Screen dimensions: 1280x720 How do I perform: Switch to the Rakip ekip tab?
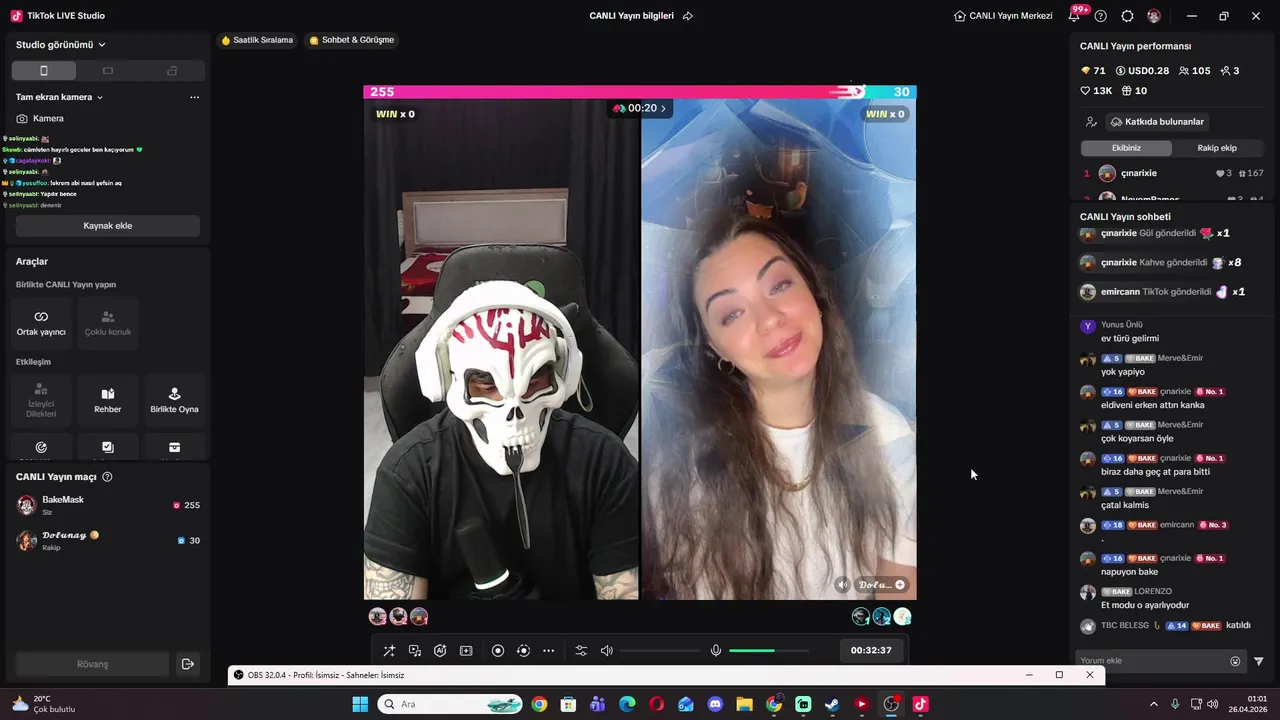[x=1217, y=148]
